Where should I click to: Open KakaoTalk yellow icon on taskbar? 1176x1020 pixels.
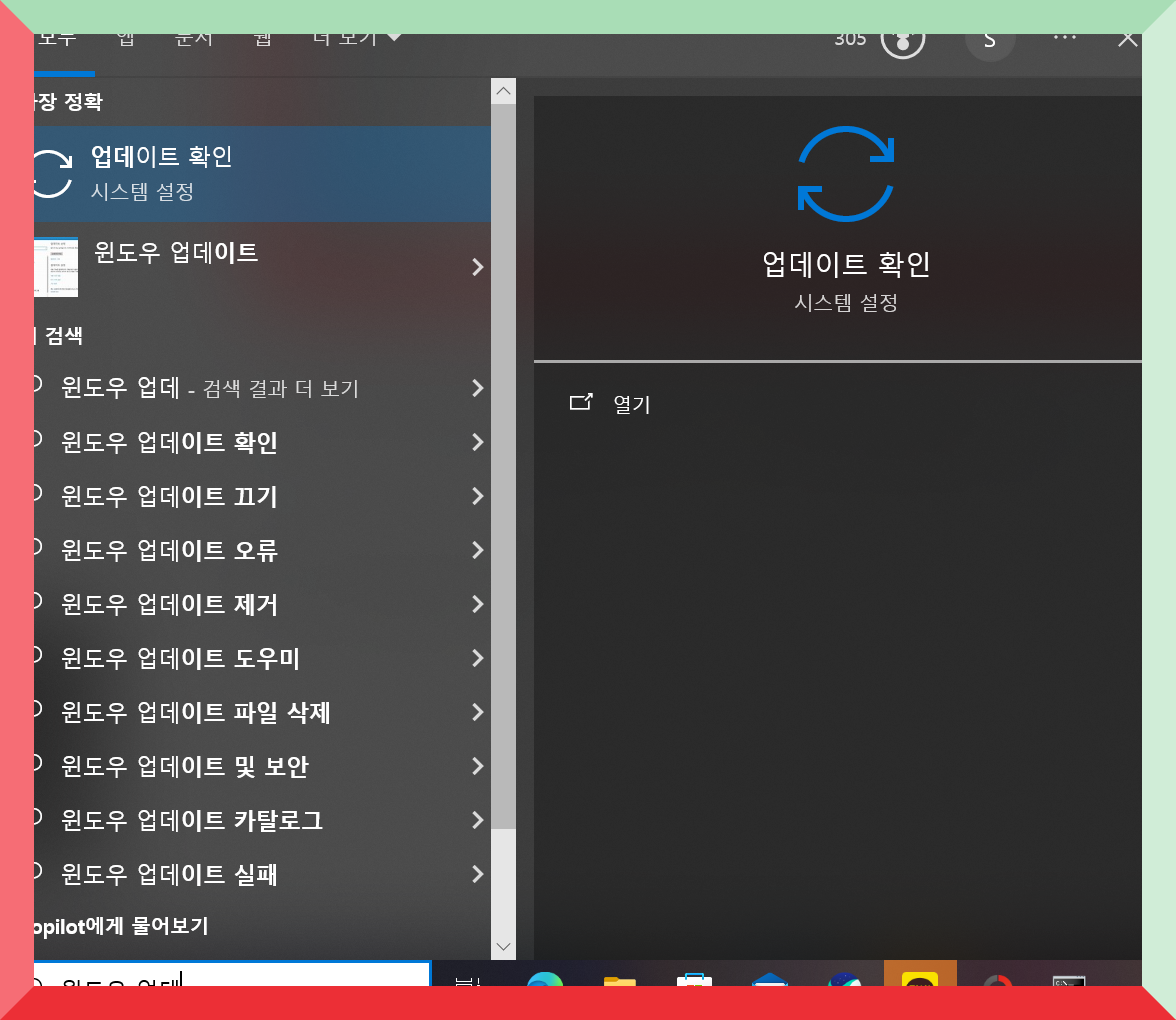[920, 974]
